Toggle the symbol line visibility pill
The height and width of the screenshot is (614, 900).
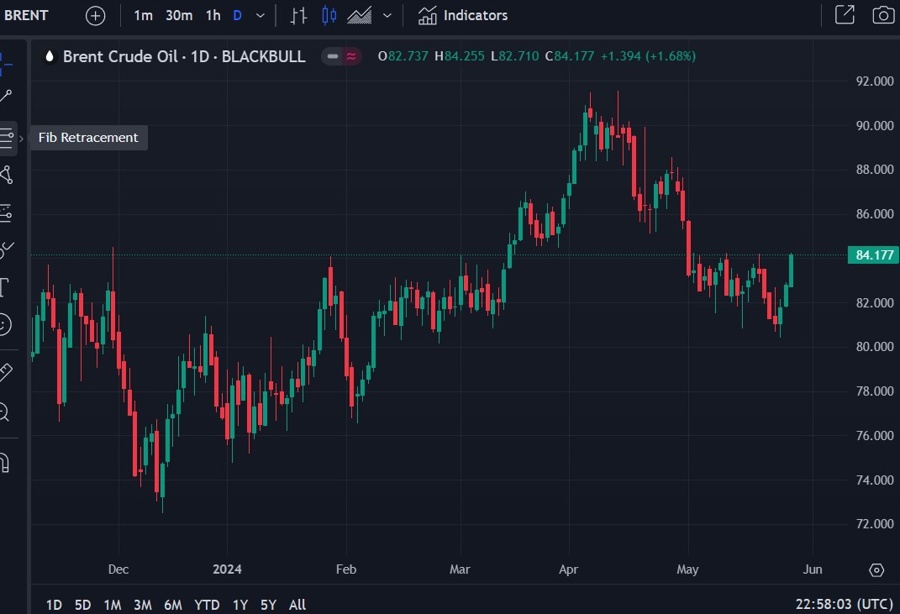[x=332, y=56]
